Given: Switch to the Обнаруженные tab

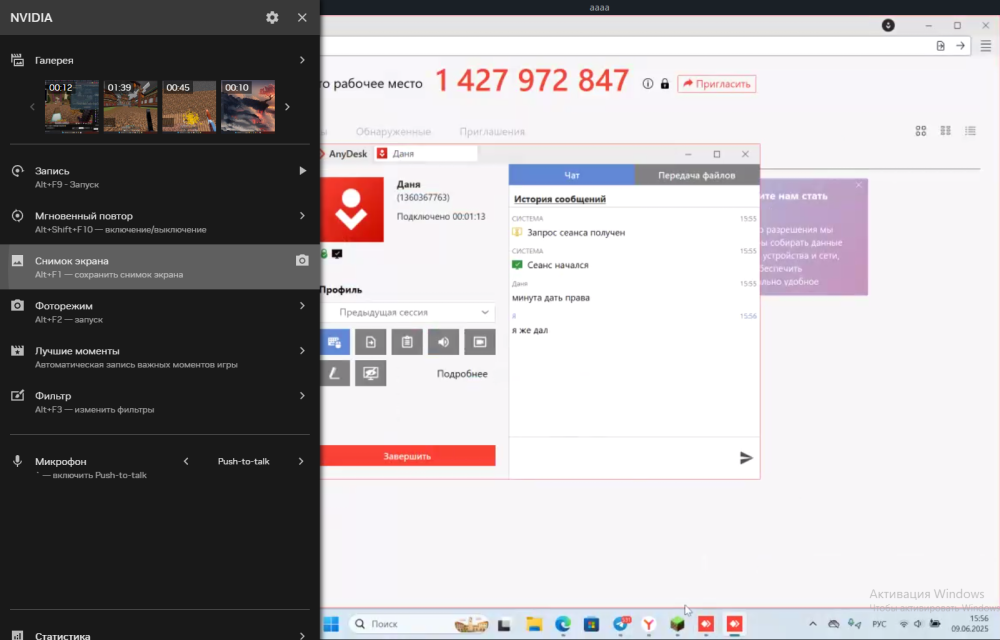Looking at the screenshot, I should (x=393, y=131).
